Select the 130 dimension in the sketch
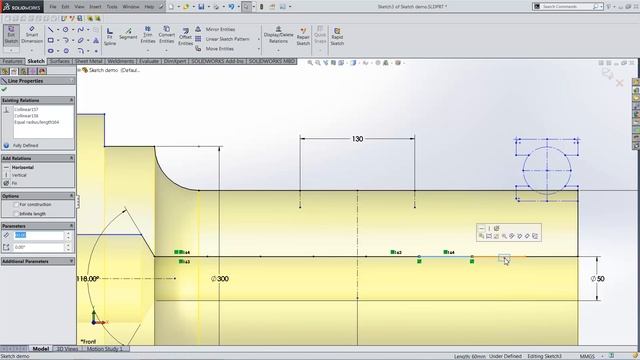Screen dimensions: 640x360 point(357,139)
